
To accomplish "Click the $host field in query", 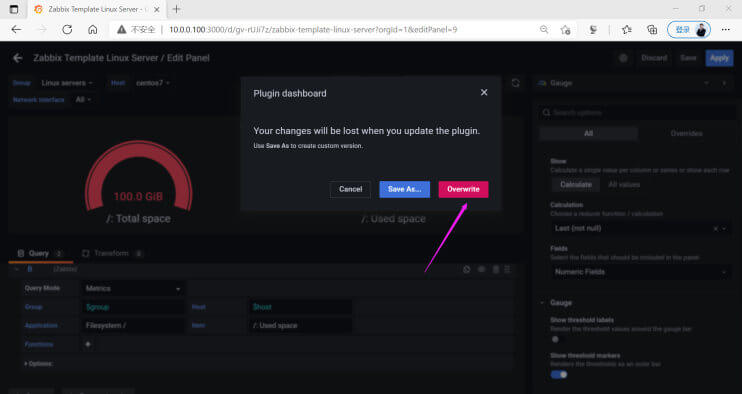I will coord(300,307).
